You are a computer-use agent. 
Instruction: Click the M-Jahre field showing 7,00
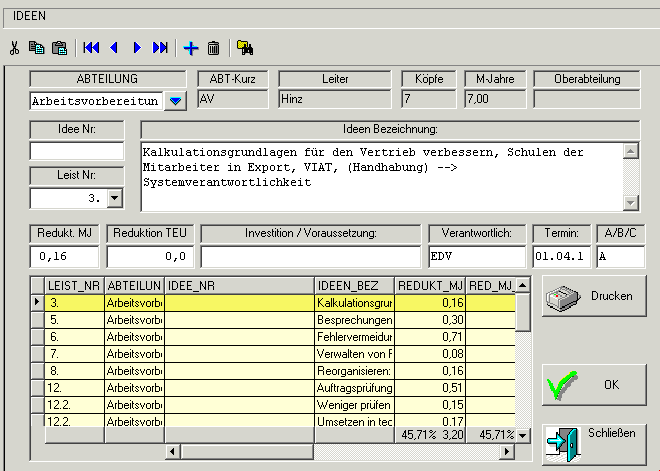click(x=495, y=99)
